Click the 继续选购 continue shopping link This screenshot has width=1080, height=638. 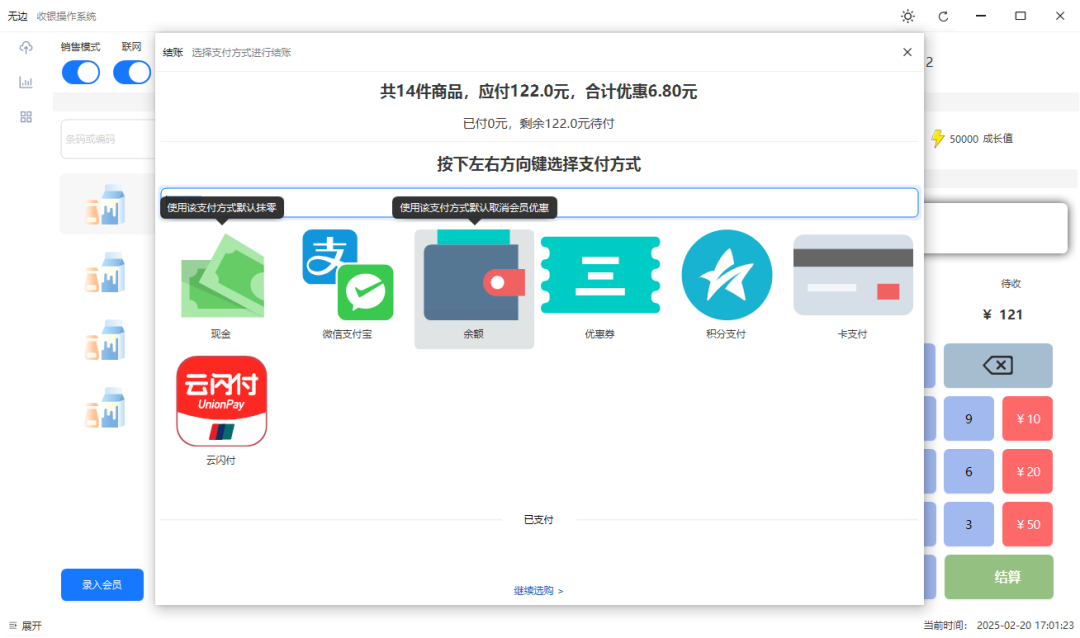click(x=539, y=590)
